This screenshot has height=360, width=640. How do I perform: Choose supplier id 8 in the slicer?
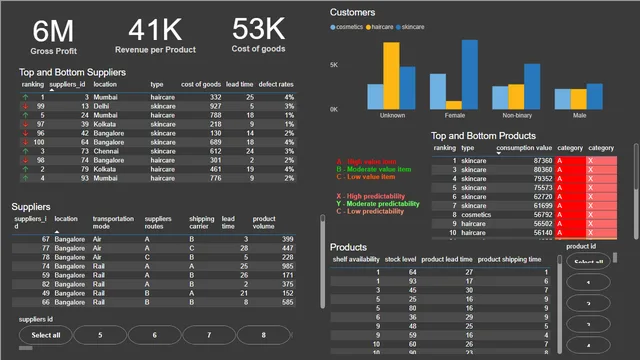pyautogui.click(x=263, y=335)
